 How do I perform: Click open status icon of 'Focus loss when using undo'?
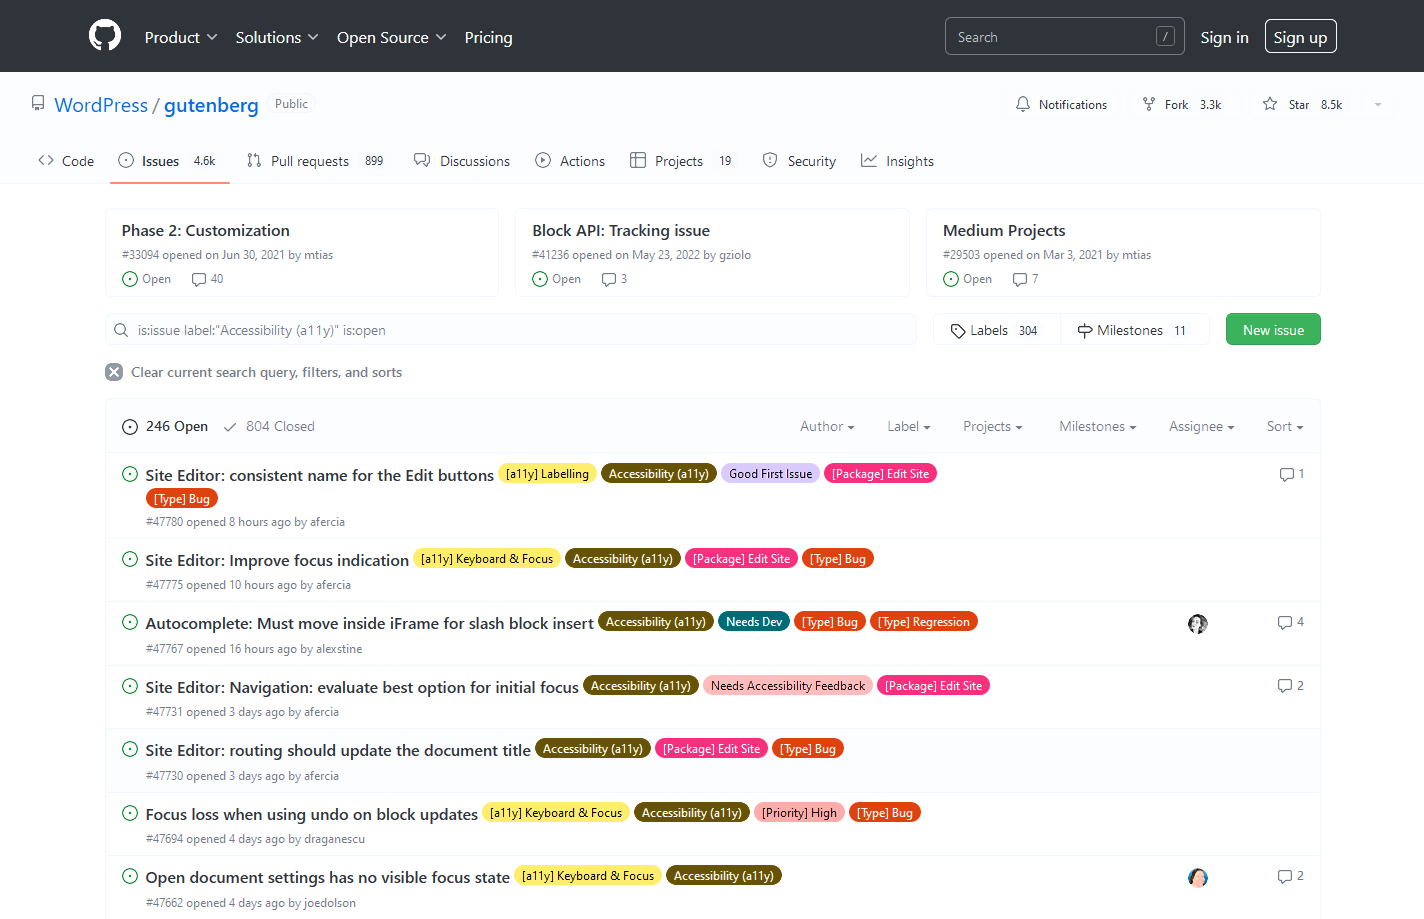[x=130, y=813]
